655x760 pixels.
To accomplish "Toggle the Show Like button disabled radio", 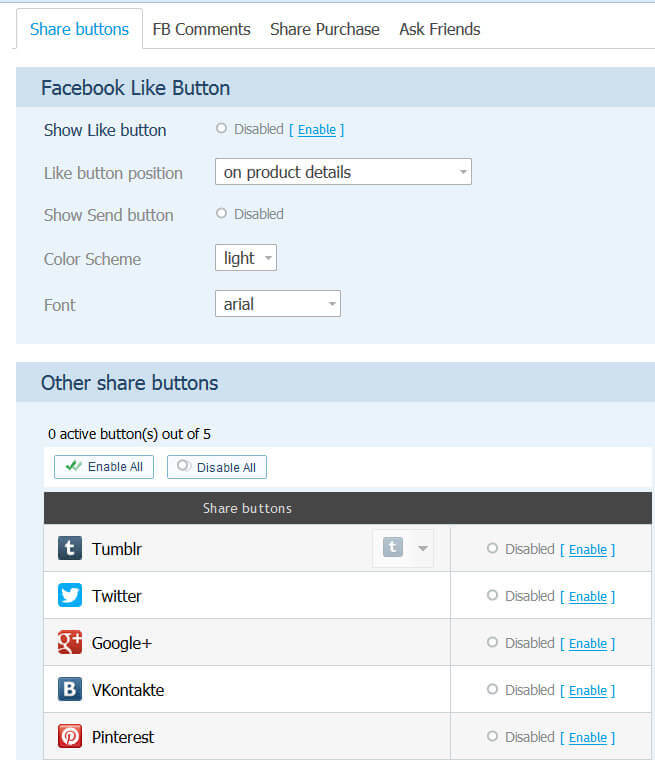I will click(x=221, y=128).
